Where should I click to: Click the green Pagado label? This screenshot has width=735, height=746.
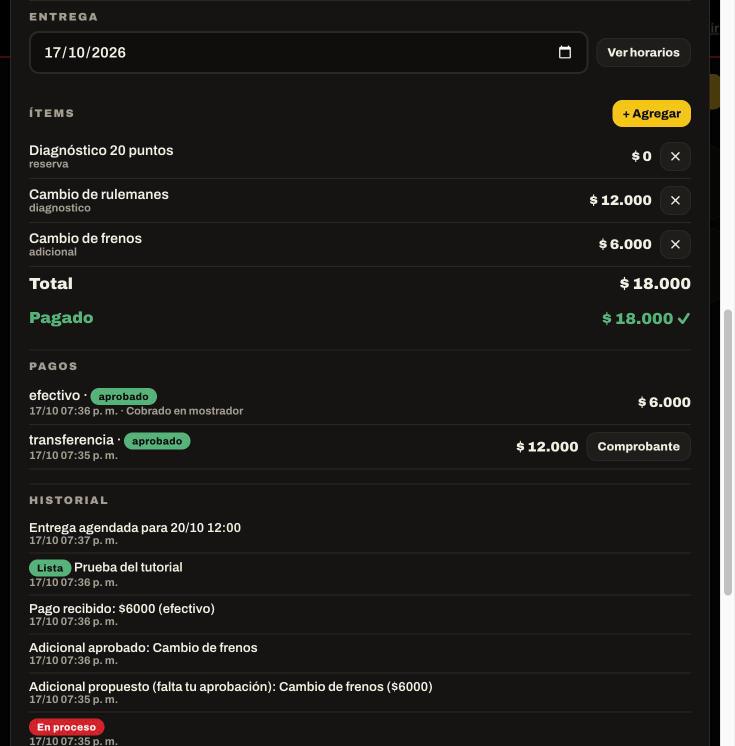pos(61,318)
